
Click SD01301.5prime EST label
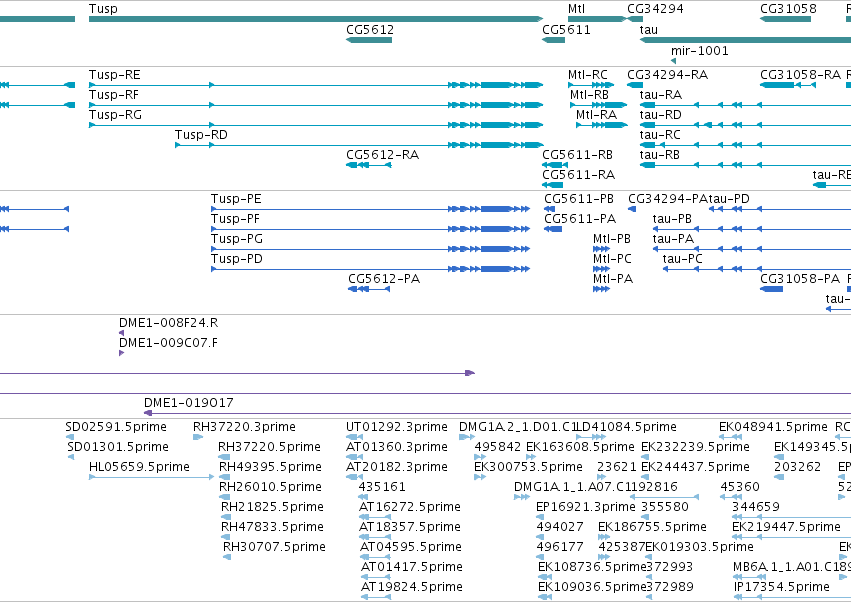coord(118,447)
